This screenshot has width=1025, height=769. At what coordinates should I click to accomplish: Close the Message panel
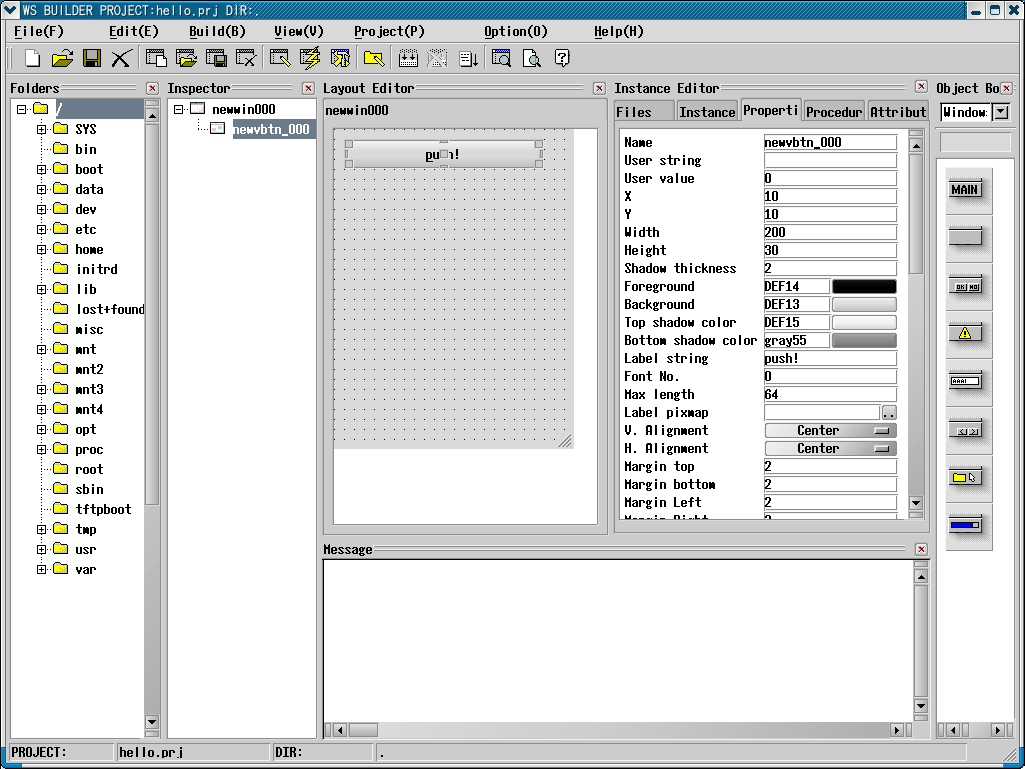921,549
